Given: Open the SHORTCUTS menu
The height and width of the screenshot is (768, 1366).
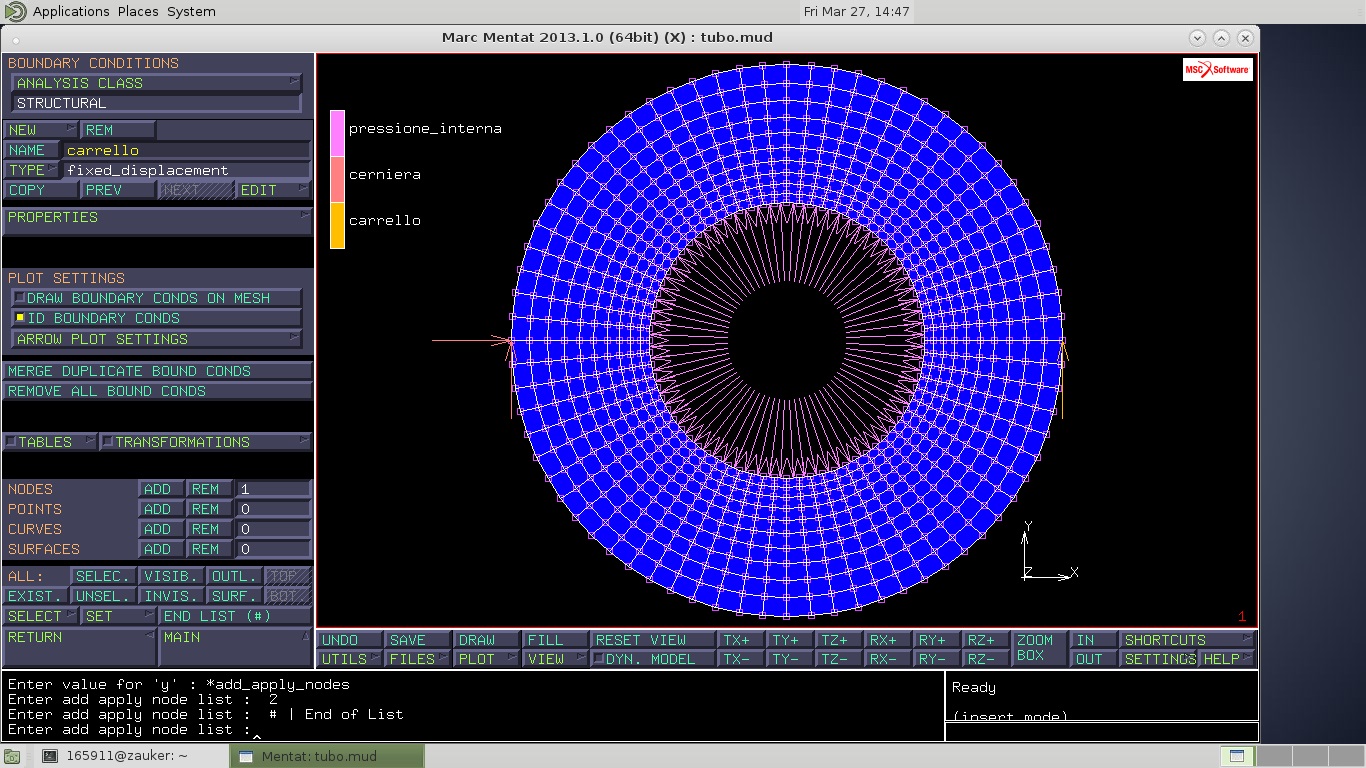Looking at the screenshot, I should click(1188, 640).
